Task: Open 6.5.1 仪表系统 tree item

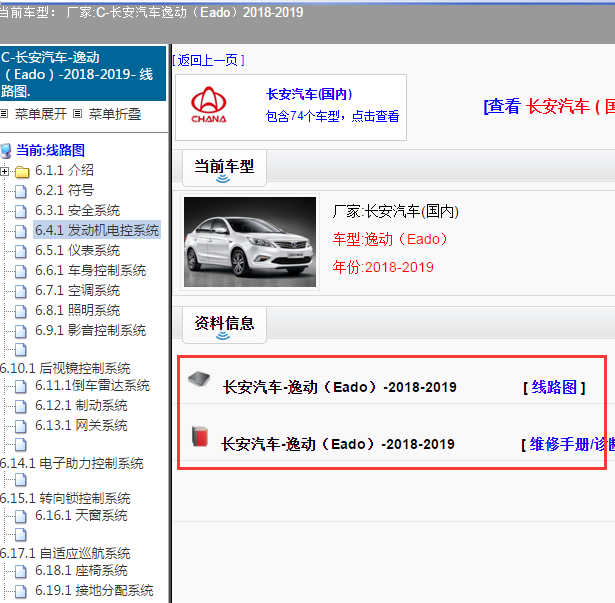Action: click(77, 250)
